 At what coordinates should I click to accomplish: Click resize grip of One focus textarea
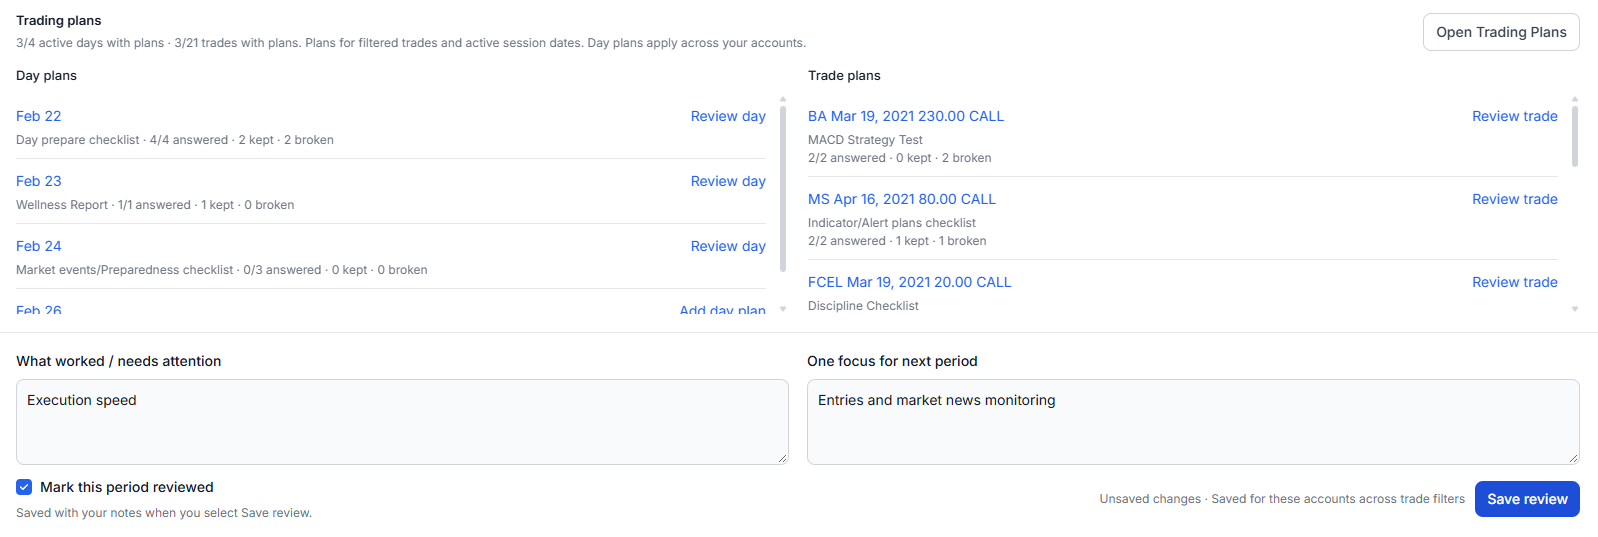tap(1573, 458)
